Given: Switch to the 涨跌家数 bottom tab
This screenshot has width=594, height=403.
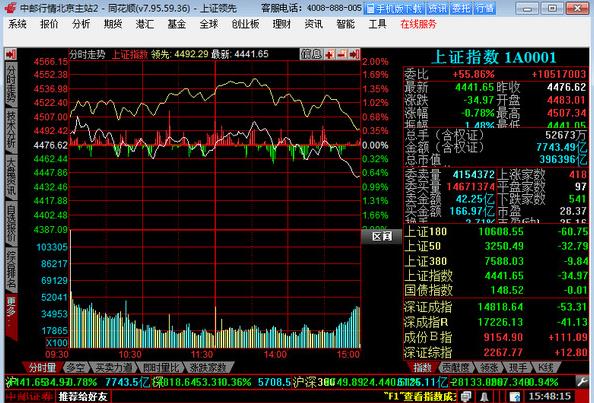Looking at the screenshot, I should [208, 367].
